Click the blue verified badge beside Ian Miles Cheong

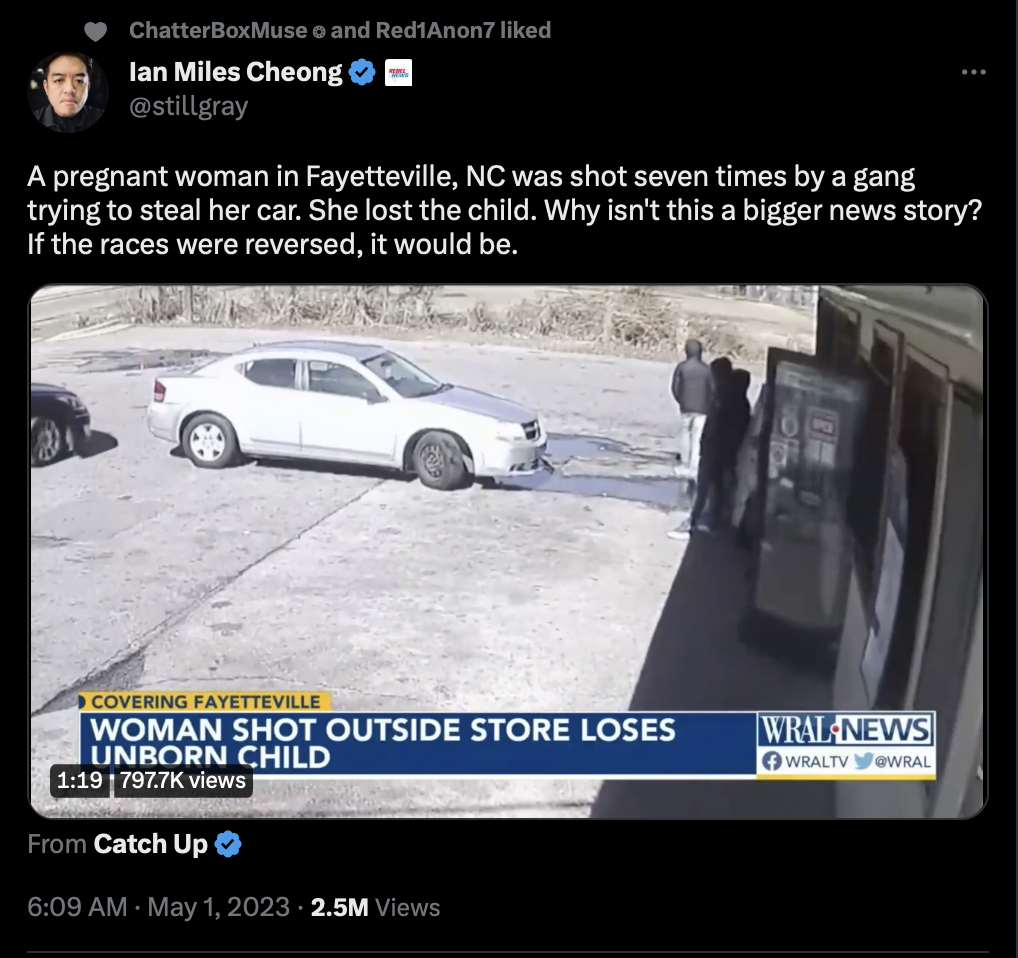(362, 72)
